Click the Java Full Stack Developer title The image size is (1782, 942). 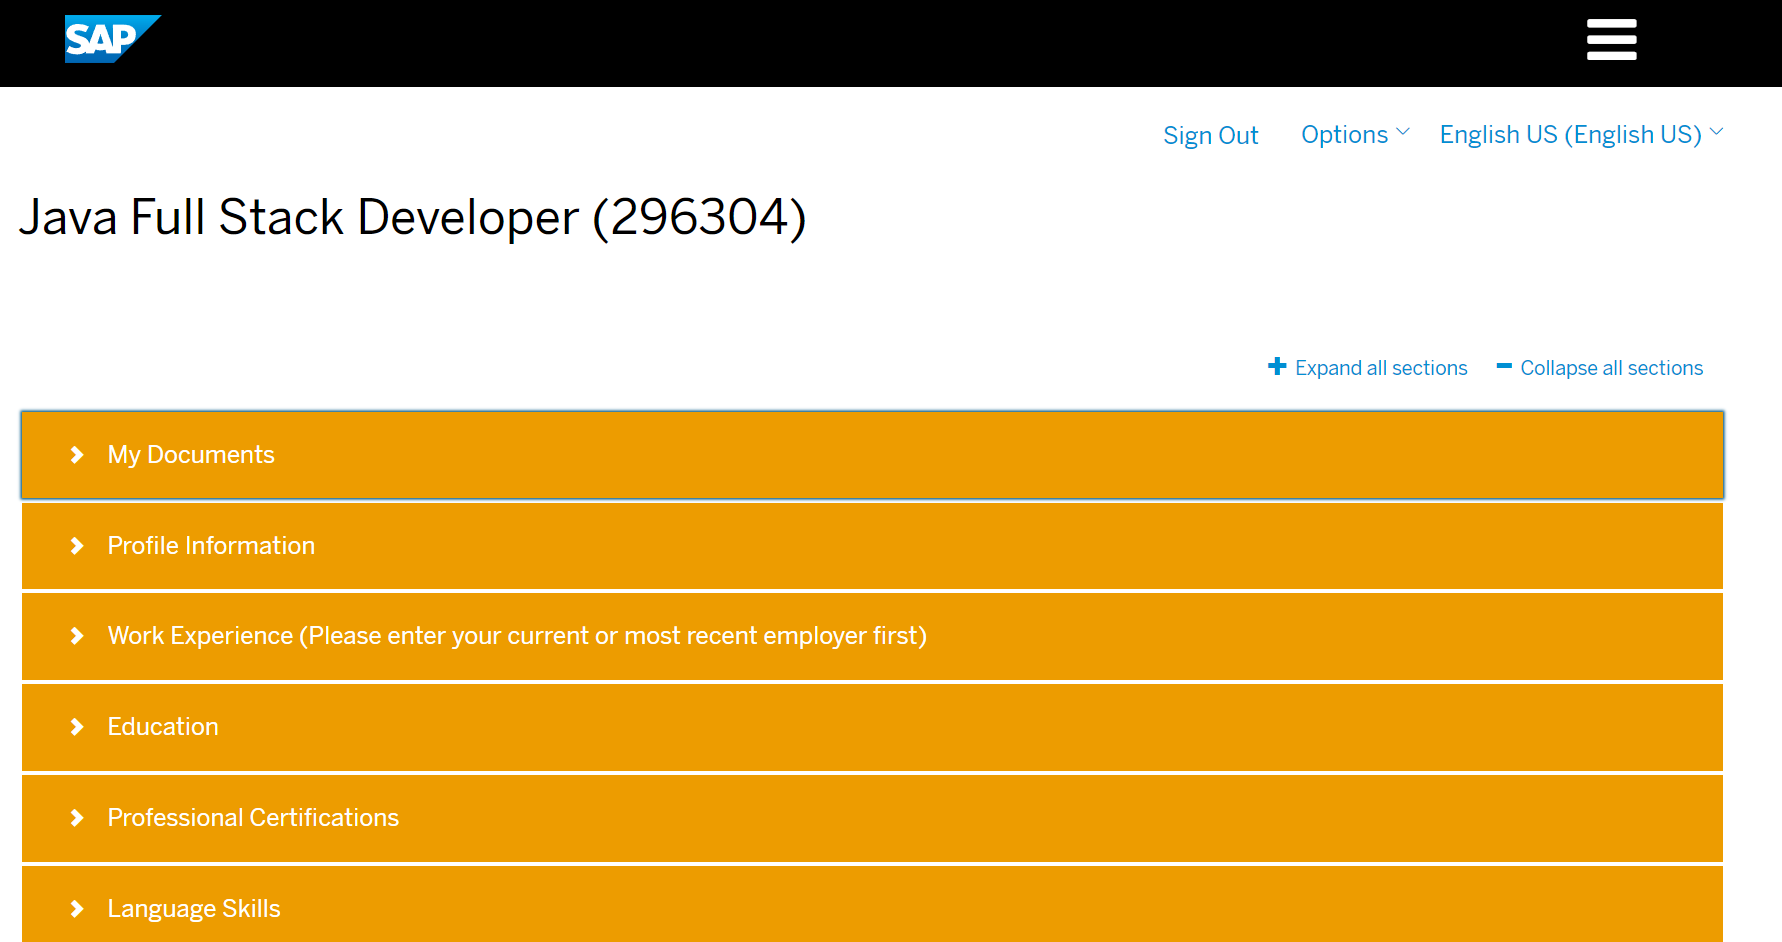click(412, 217)
